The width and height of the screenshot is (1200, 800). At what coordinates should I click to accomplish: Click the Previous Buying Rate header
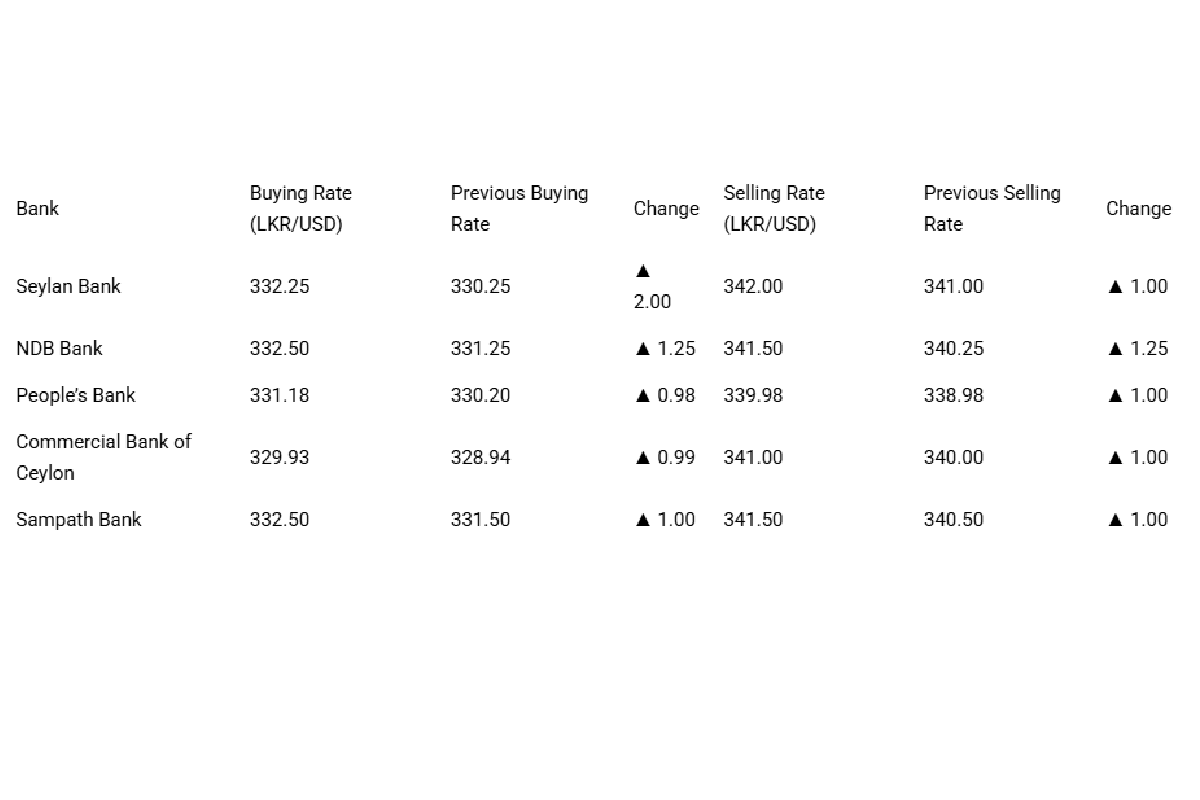(x=519, y=209)
